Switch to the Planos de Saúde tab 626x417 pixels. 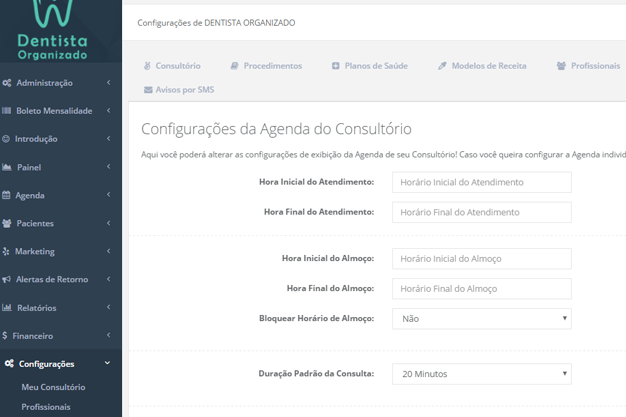click(370, 66)
